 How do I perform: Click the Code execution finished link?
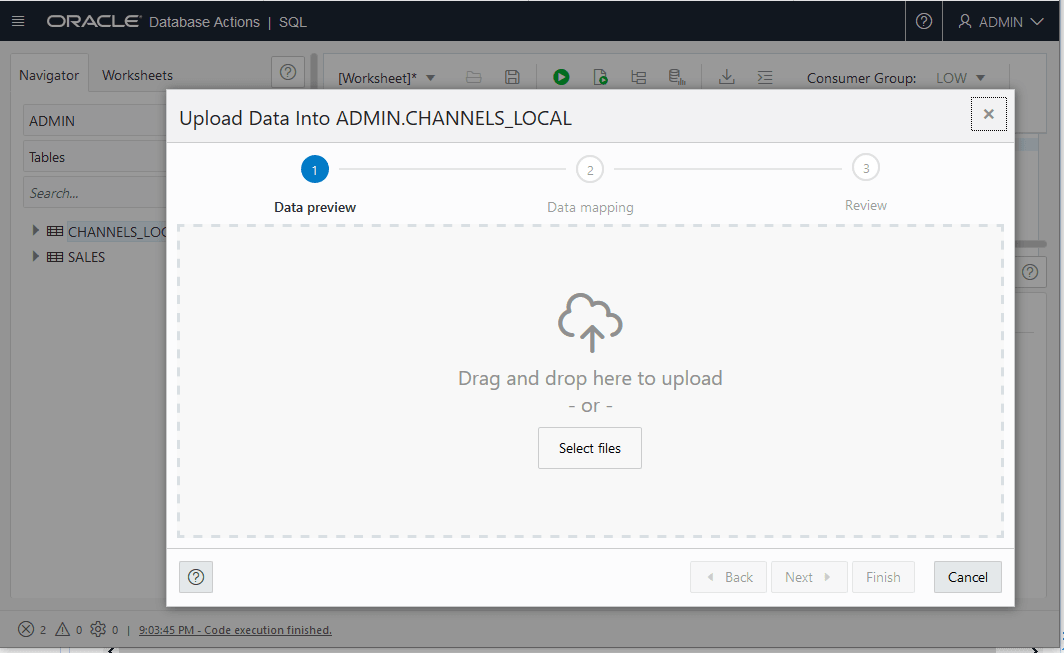tap(235, 629)
